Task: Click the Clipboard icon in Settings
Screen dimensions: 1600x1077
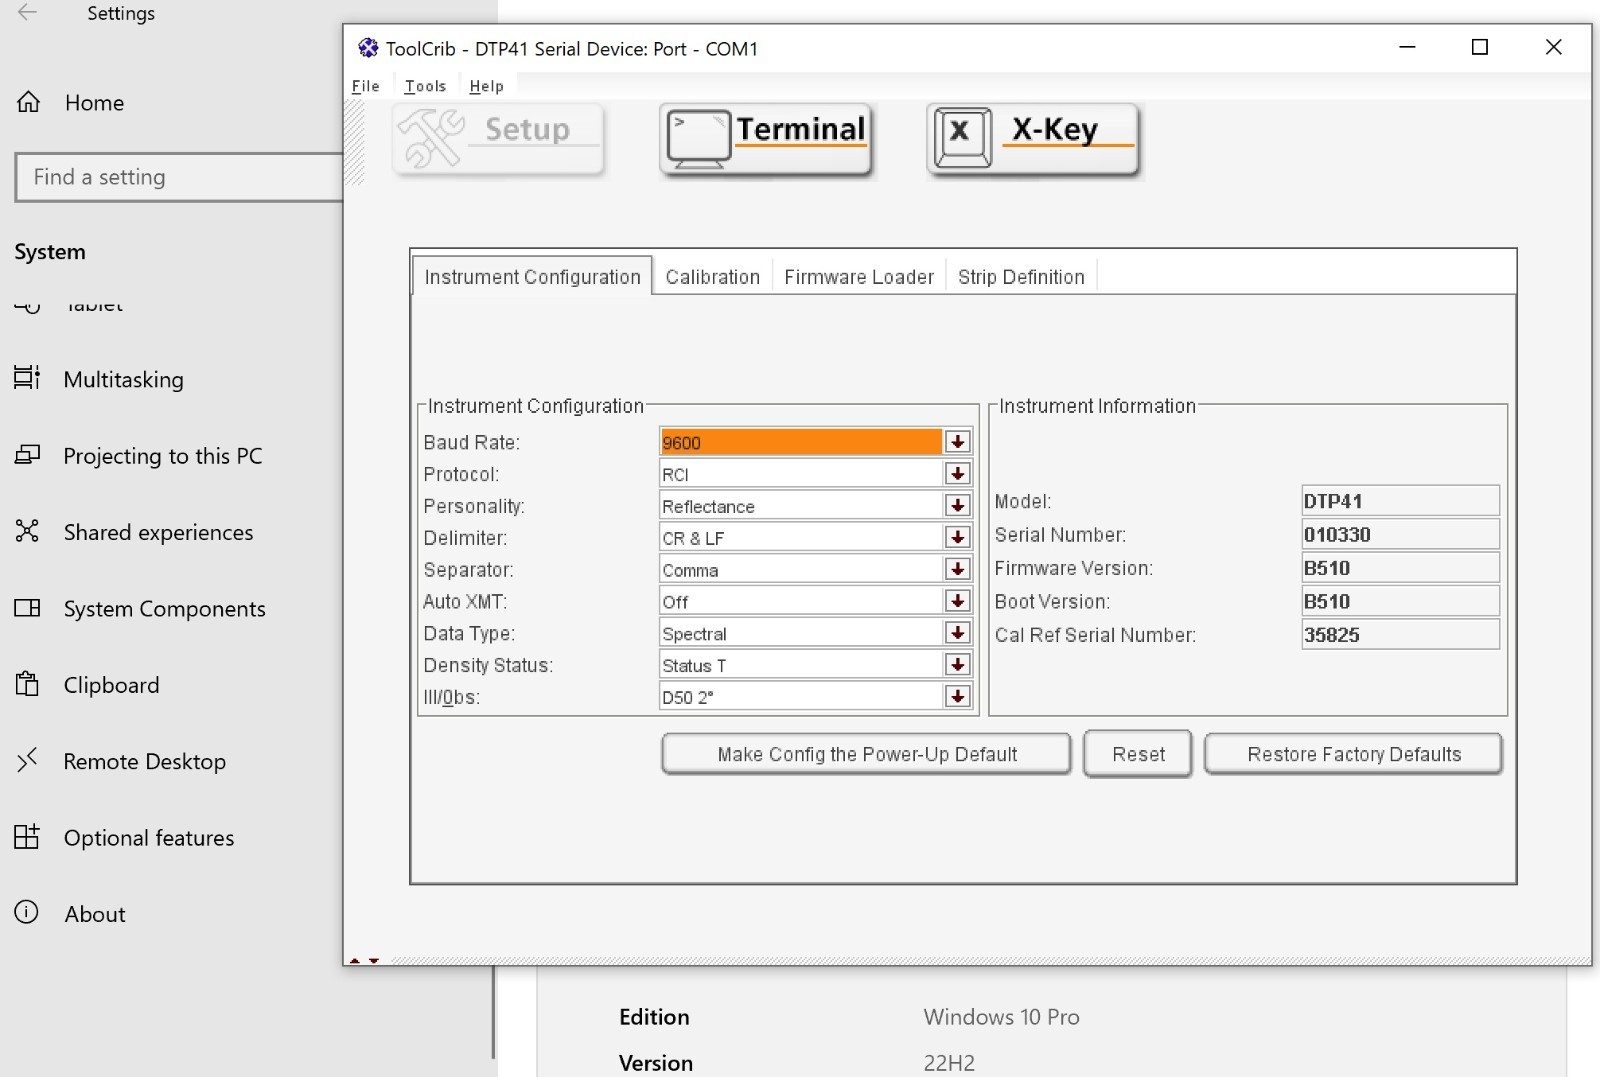Action: click(27, 684)
